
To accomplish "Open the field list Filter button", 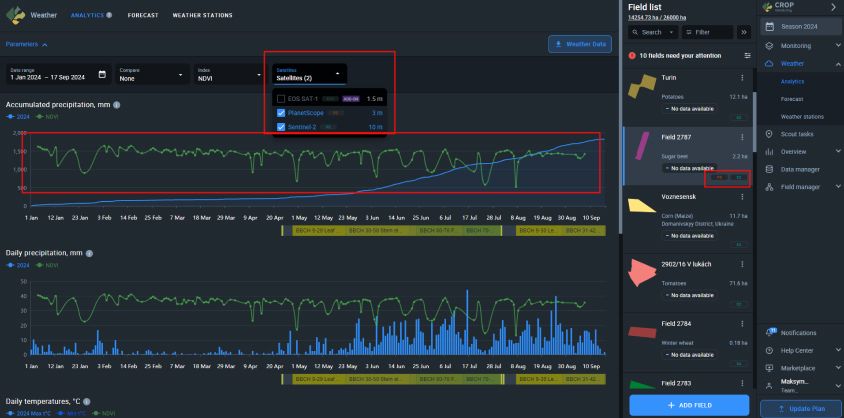I will click(707, 32).
